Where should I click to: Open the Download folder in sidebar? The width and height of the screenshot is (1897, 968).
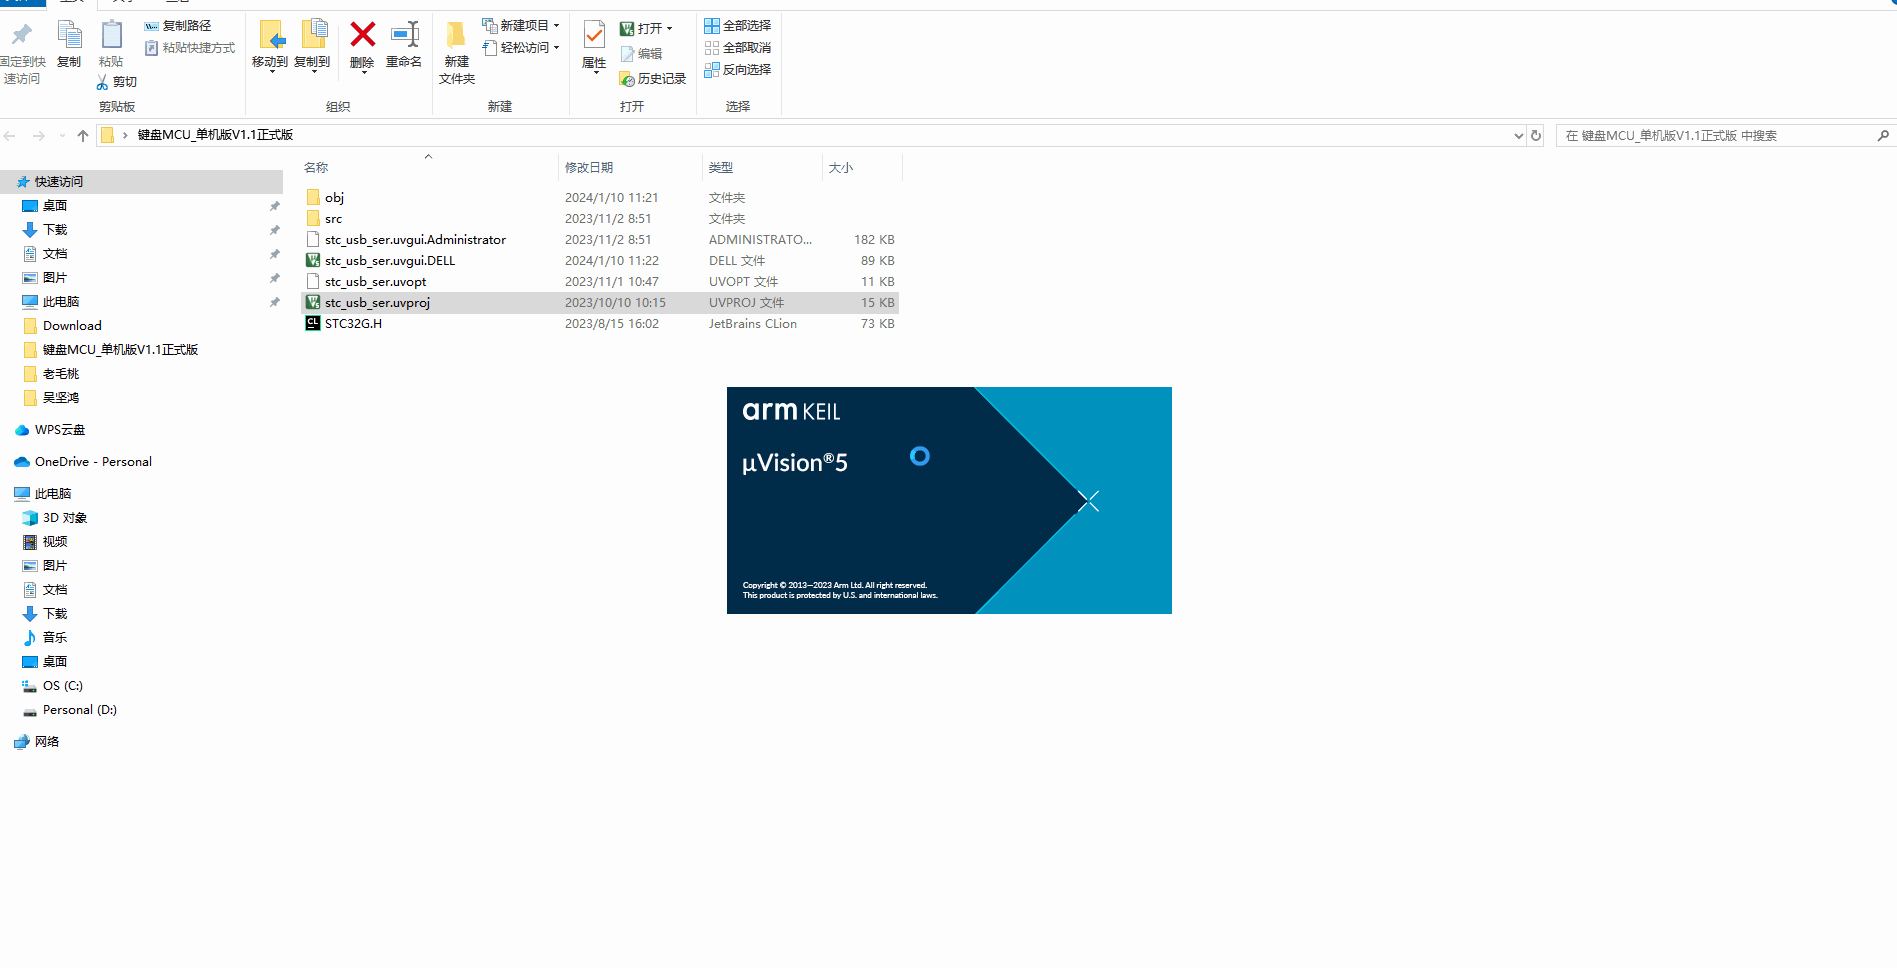click(72, 326)
